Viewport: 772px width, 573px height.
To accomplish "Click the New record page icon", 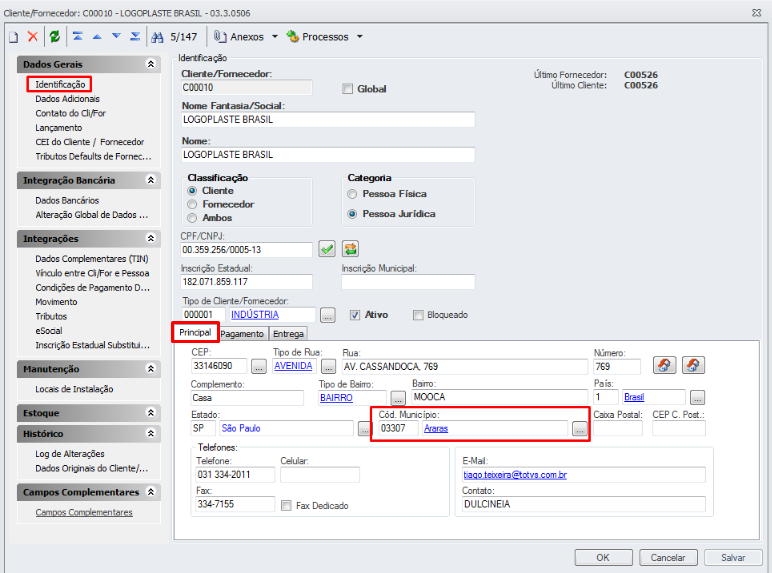I will pos(13,37).
